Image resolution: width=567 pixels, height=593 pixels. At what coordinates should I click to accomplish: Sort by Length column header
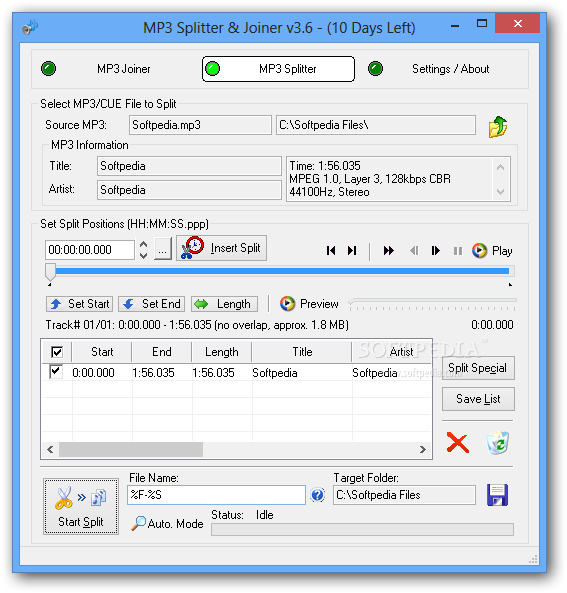tap(222, 352)
